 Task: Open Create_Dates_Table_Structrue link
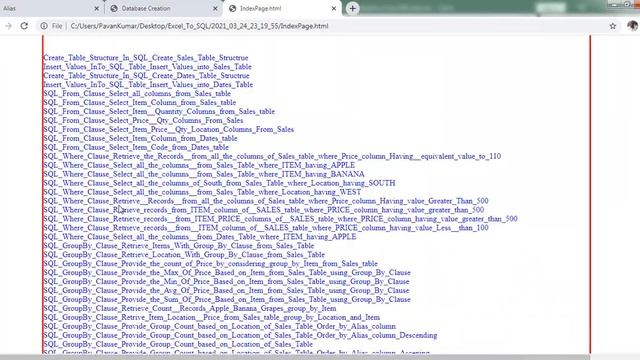pyautogui.click(x=146, y=76)
